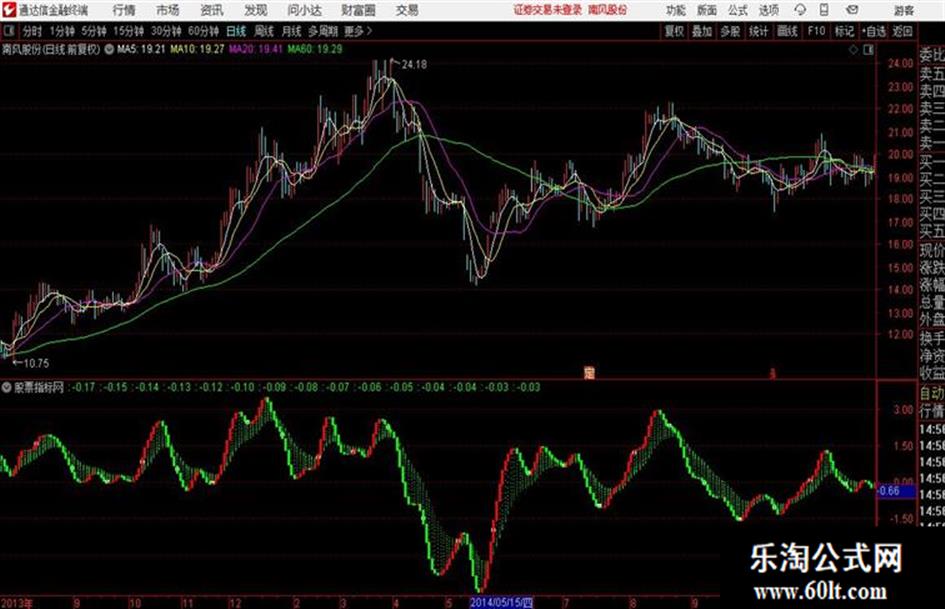Expand the MA indicator settings round arrow
Viewport: 945px width, 609px height.
pos(109,49)
